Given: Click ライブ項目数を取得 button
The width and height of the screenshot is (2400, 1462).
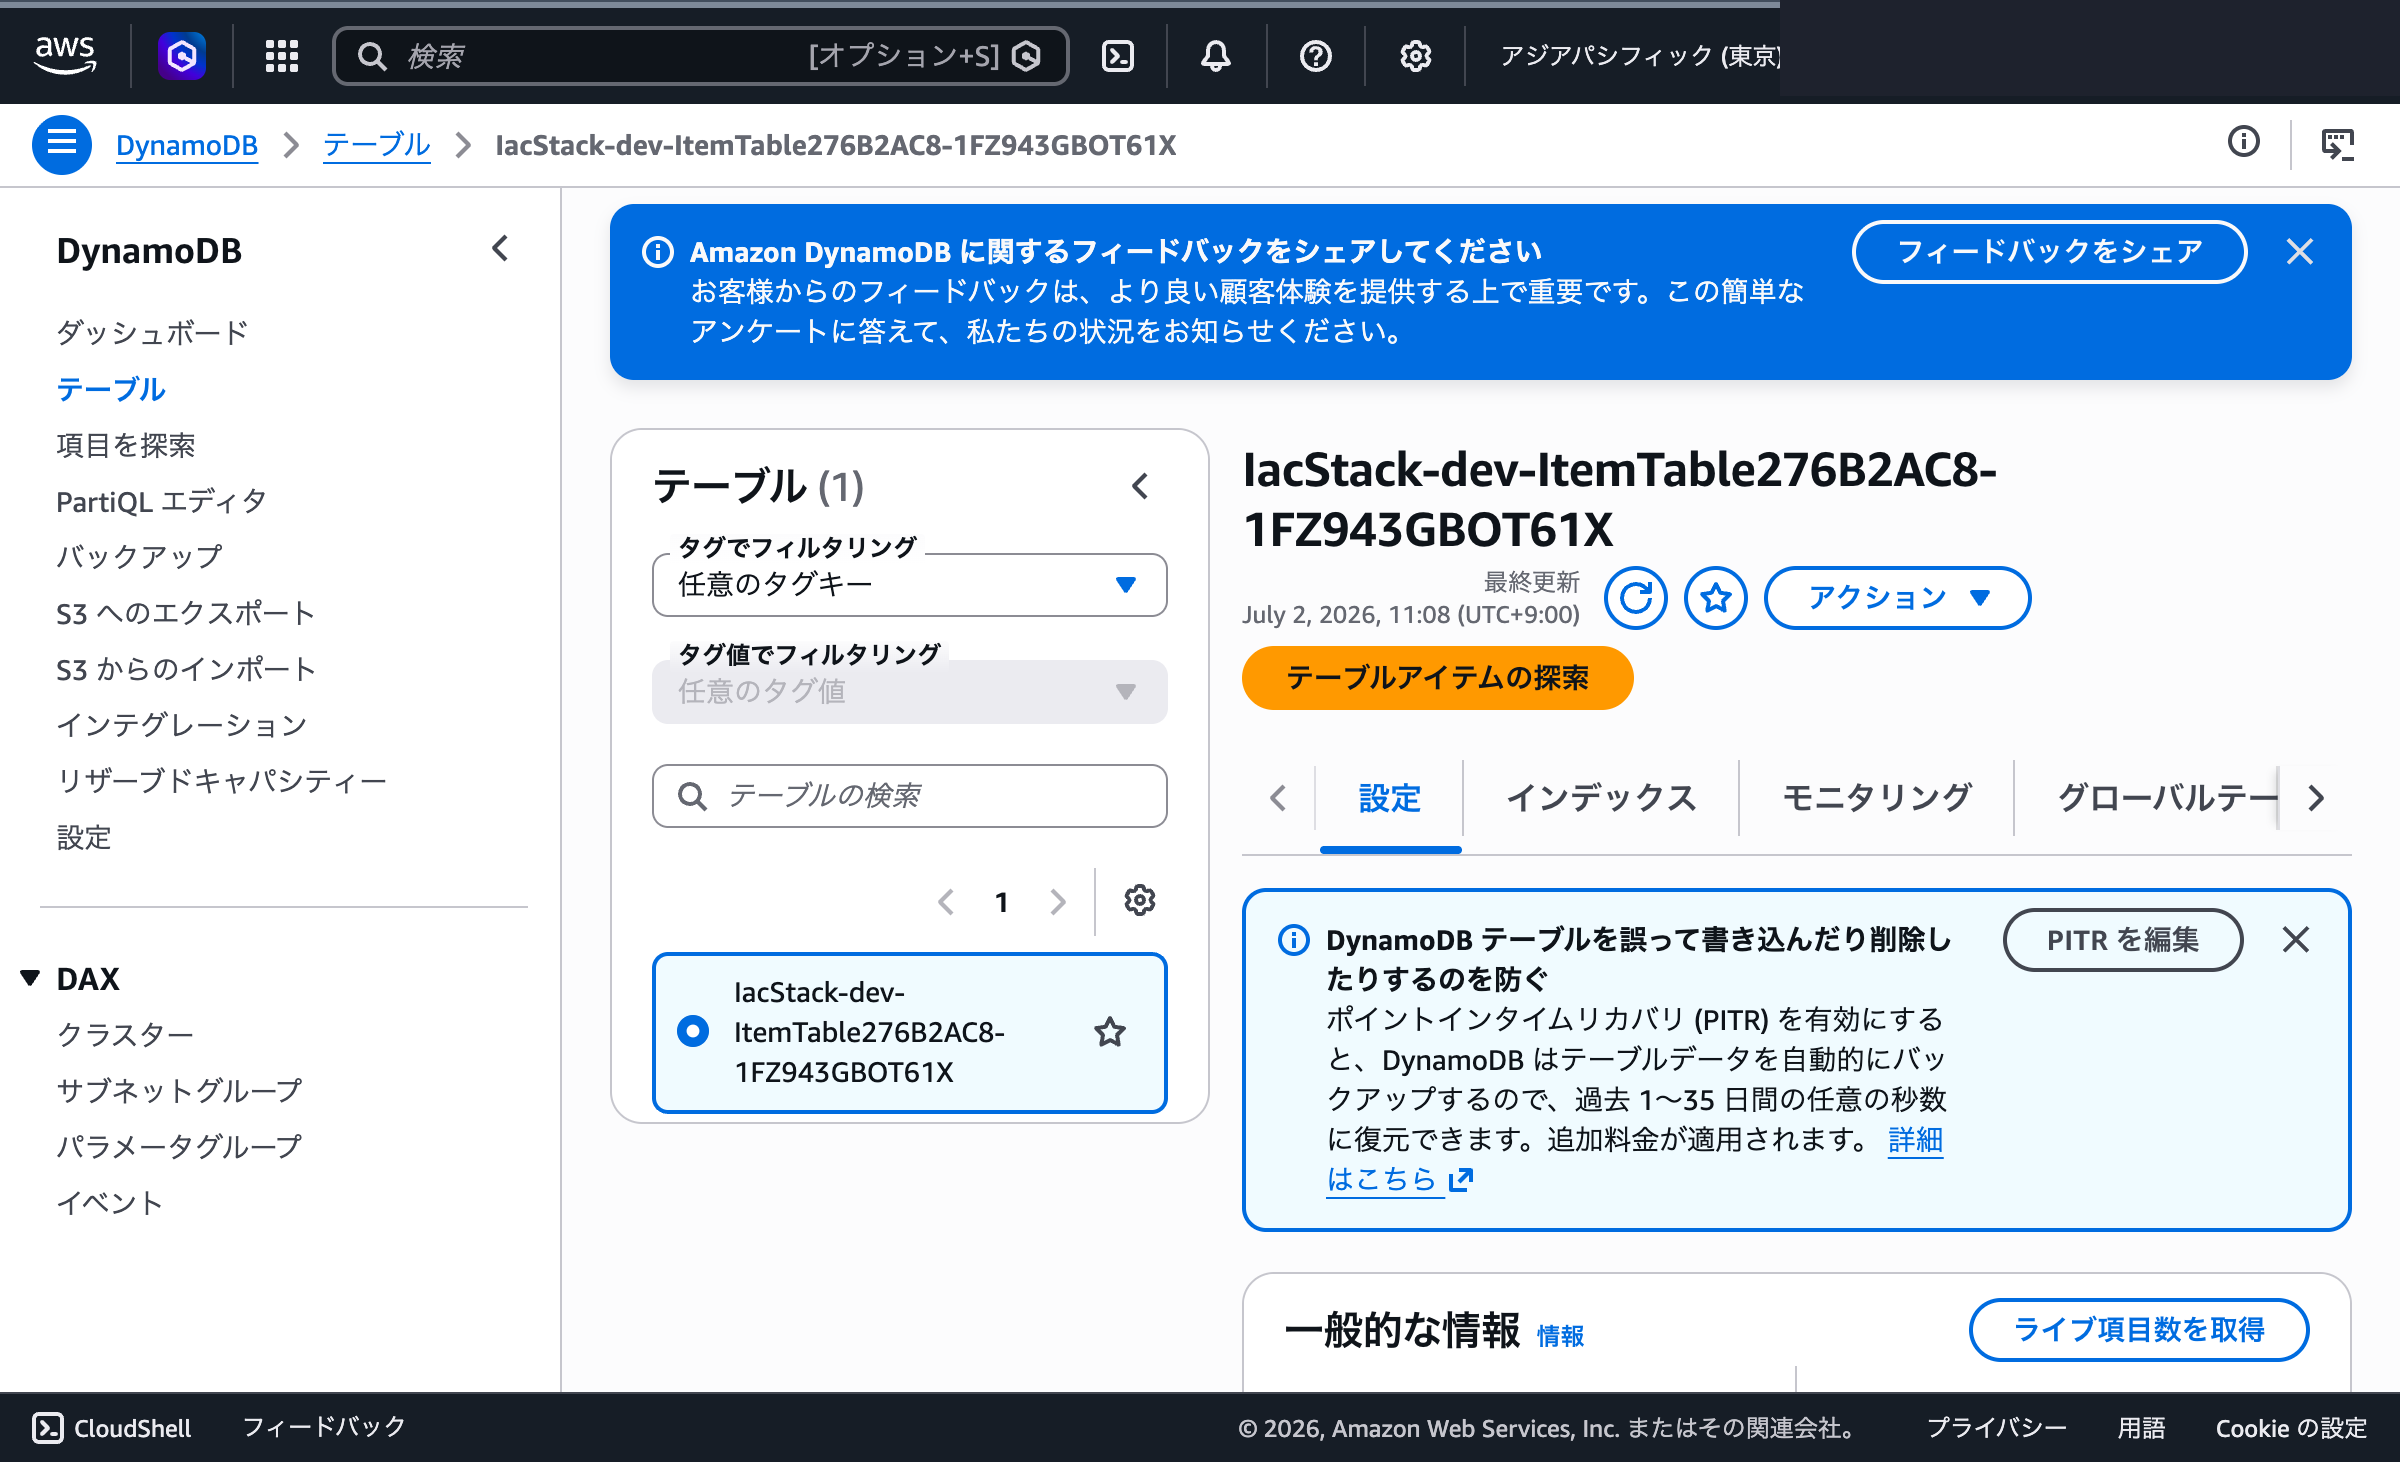Looking at the screenshot, I should click(2138, 1330).
